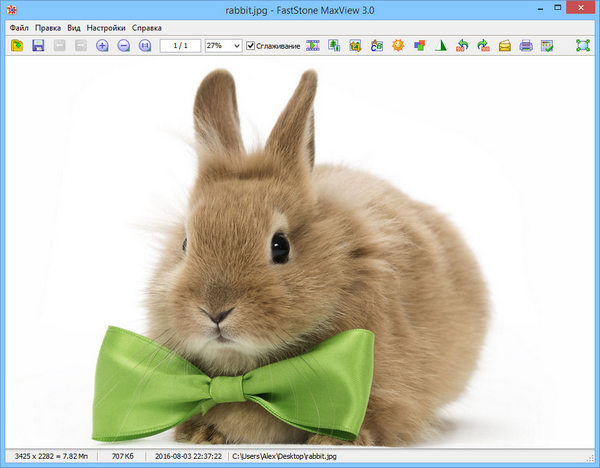
Task: Click the Save floppy disk icon
Action: point(38,46)
